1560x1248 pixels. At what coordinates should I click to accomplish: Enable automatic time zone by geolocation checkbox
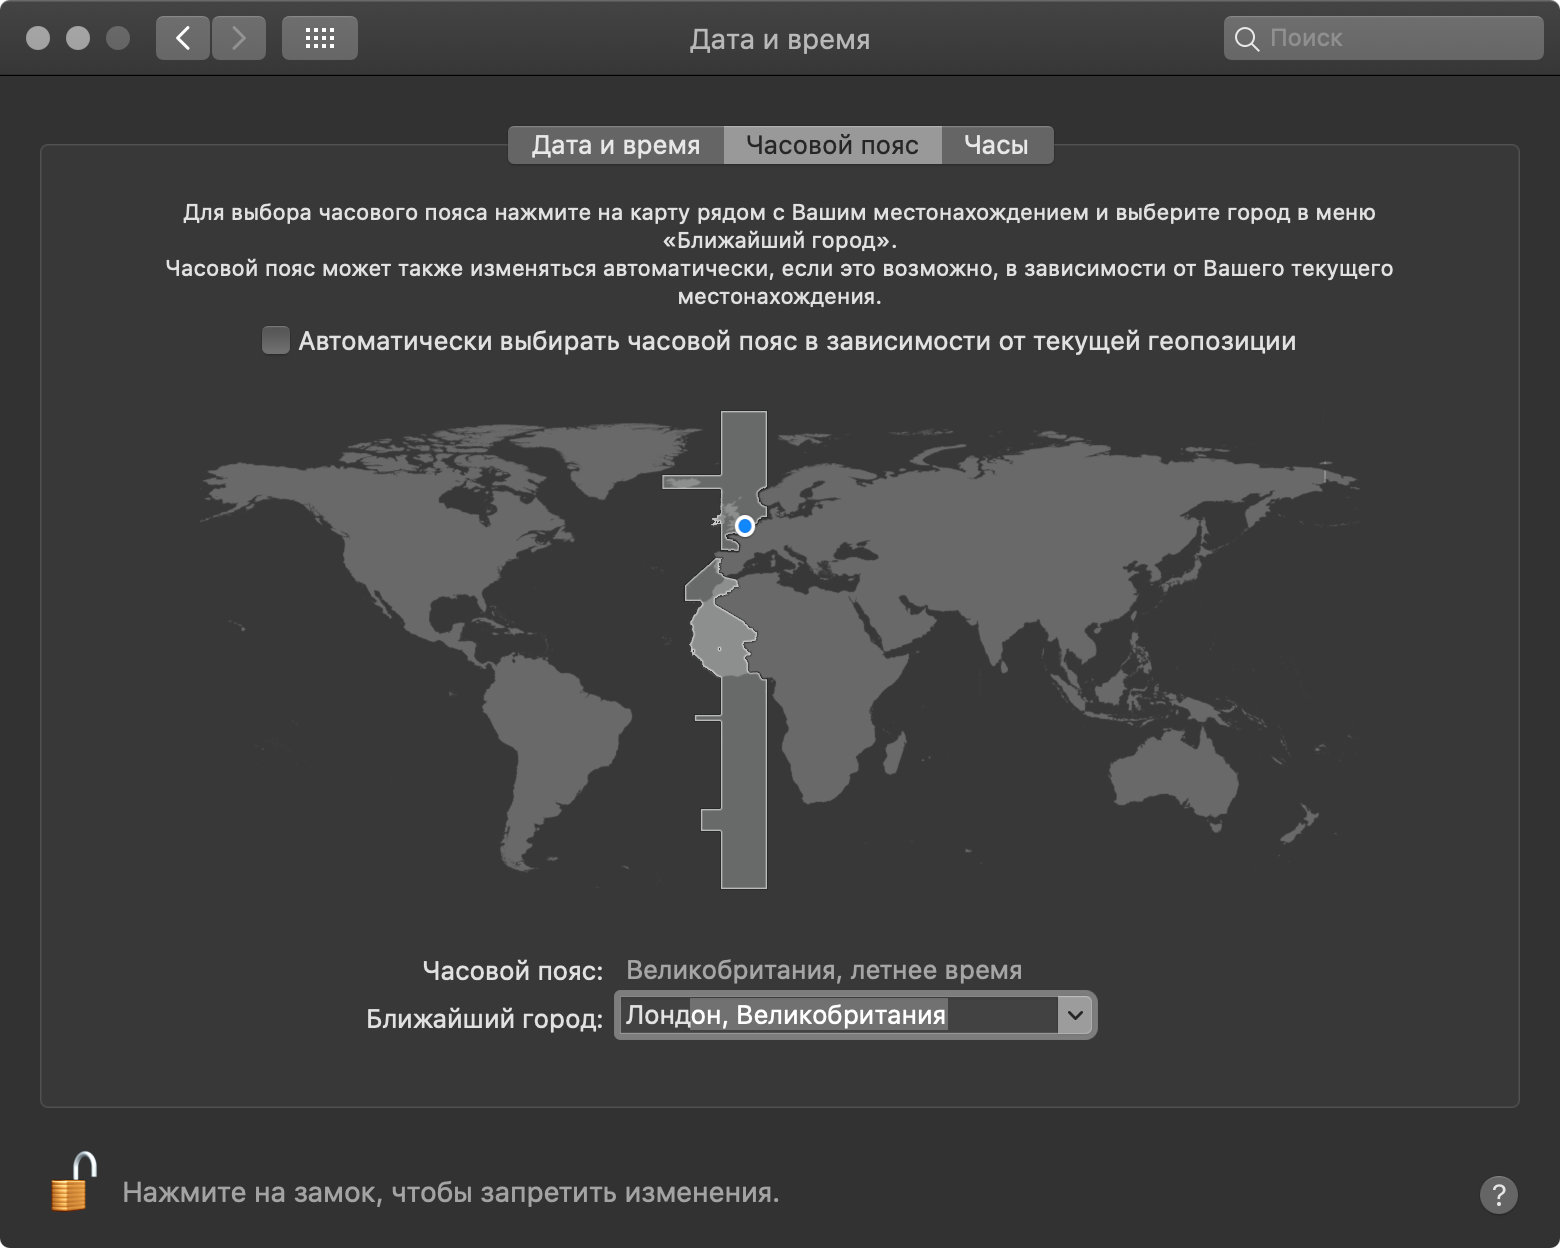(276, 340)
